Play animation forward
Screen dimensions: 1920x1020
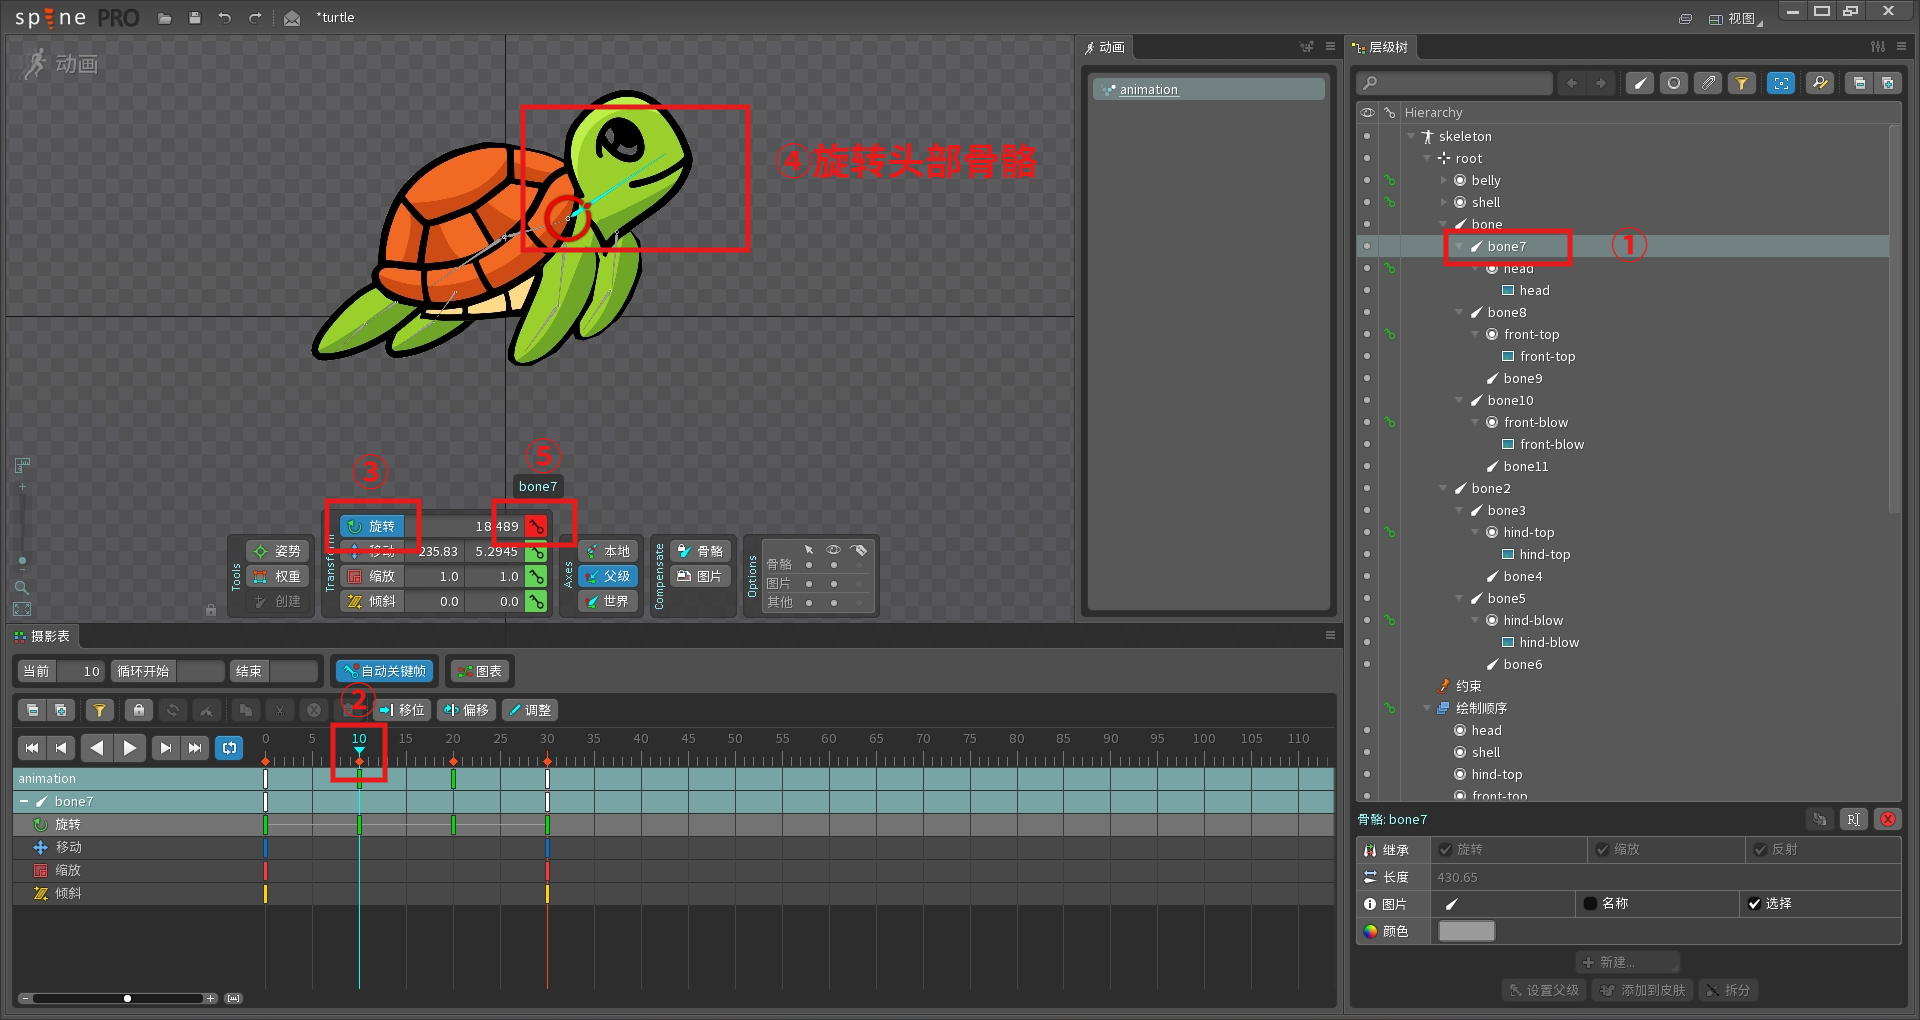(x=130, y=748)
